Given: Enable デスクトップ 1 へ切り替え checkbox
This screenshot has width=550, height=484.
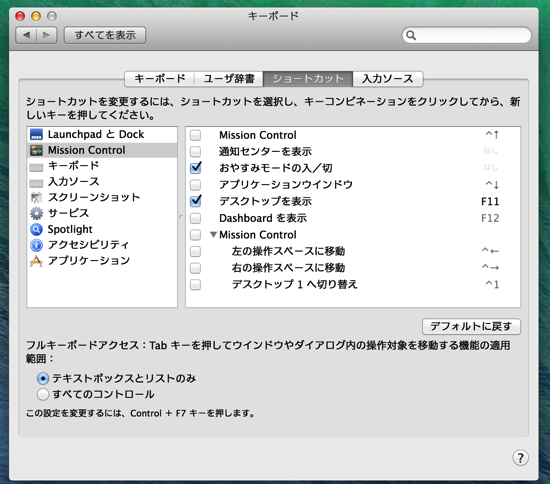Looking at the screenshot, I should (x=195, y=284).
